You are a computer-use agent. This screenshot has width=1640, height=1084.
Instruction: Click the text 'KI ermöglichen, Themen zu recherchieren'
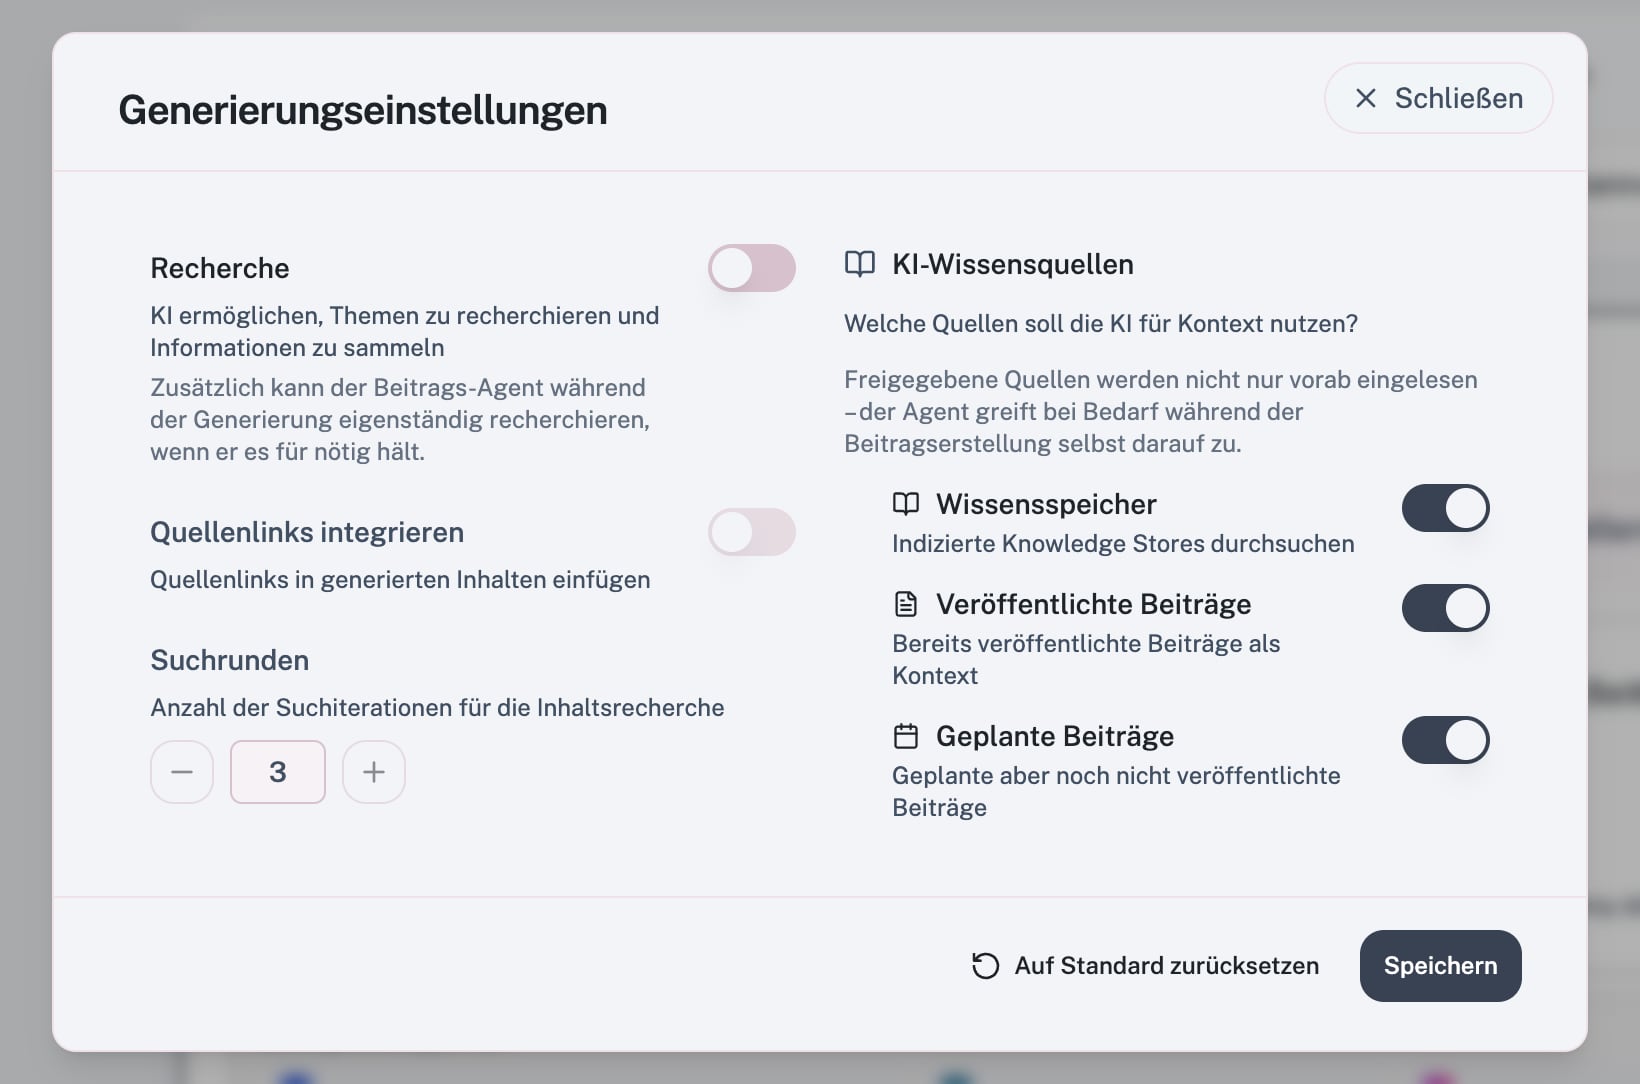(404, 332)
